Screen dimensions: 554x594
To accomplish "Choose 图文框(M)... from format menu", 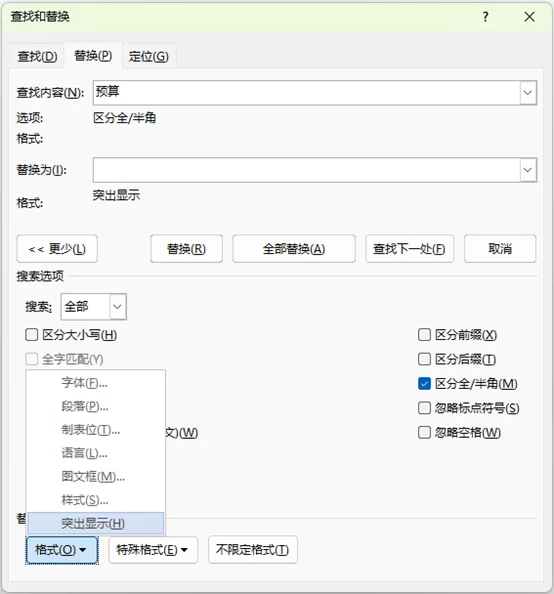I will pos(95,477).
